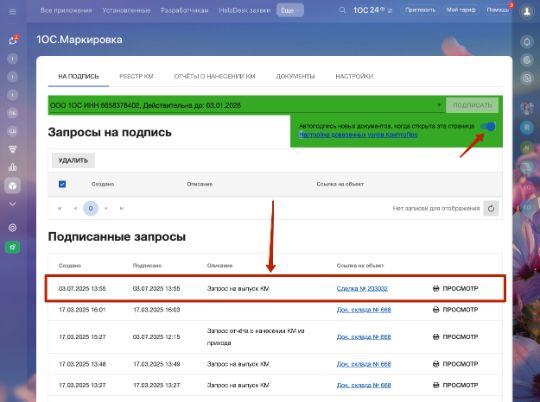The image size is (540, 402).
Task: Open HelpDesk заявки in the top navigation
Action: (x=245, y=10)
